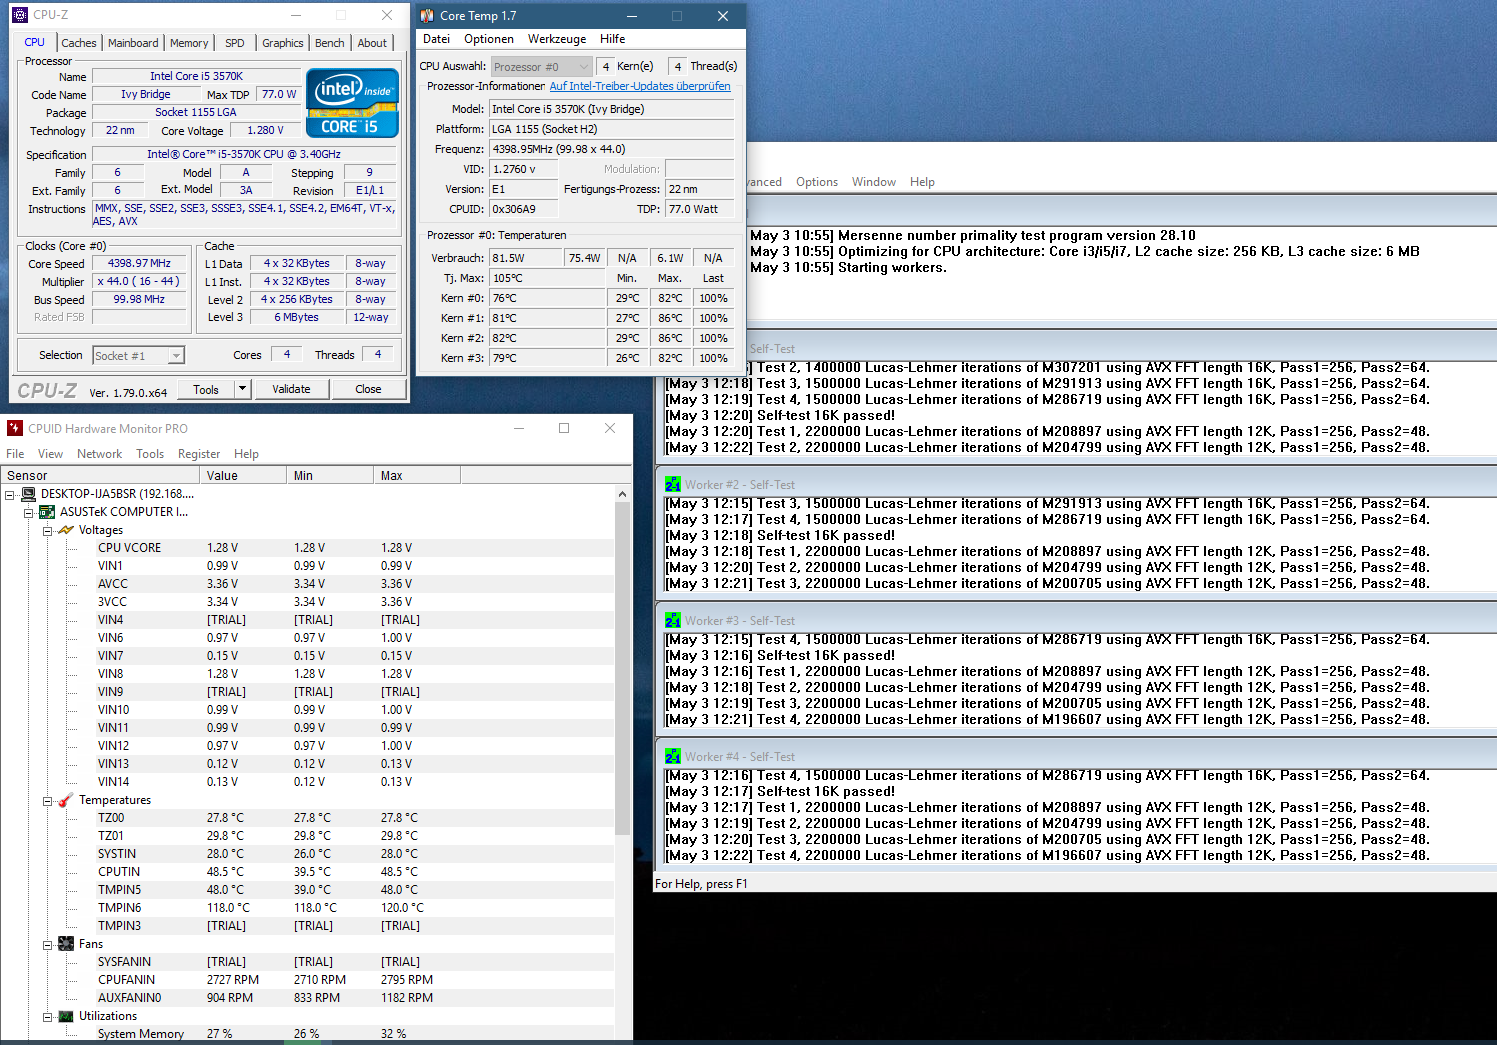Click Prime95 Worker #3 window icon
Screen dimensions: 1497x1045
click(673, 620)
